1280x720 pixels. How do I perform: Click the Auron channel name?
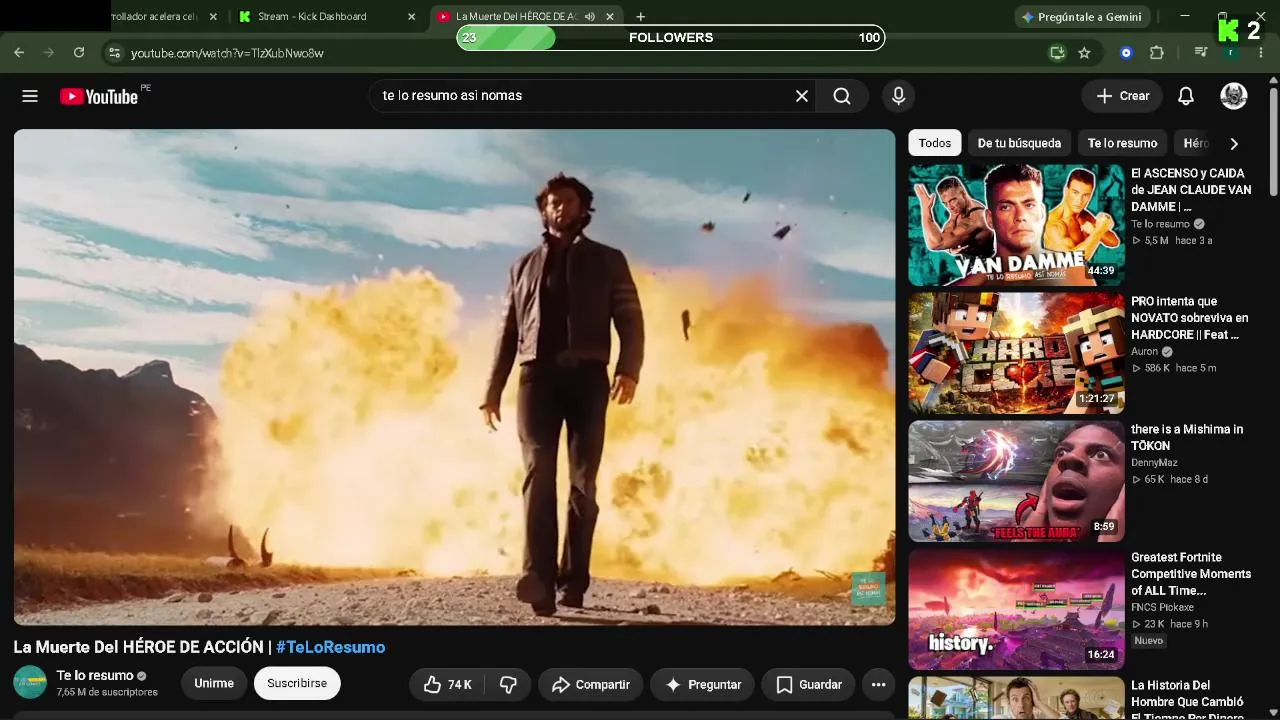coord(1145,352)
